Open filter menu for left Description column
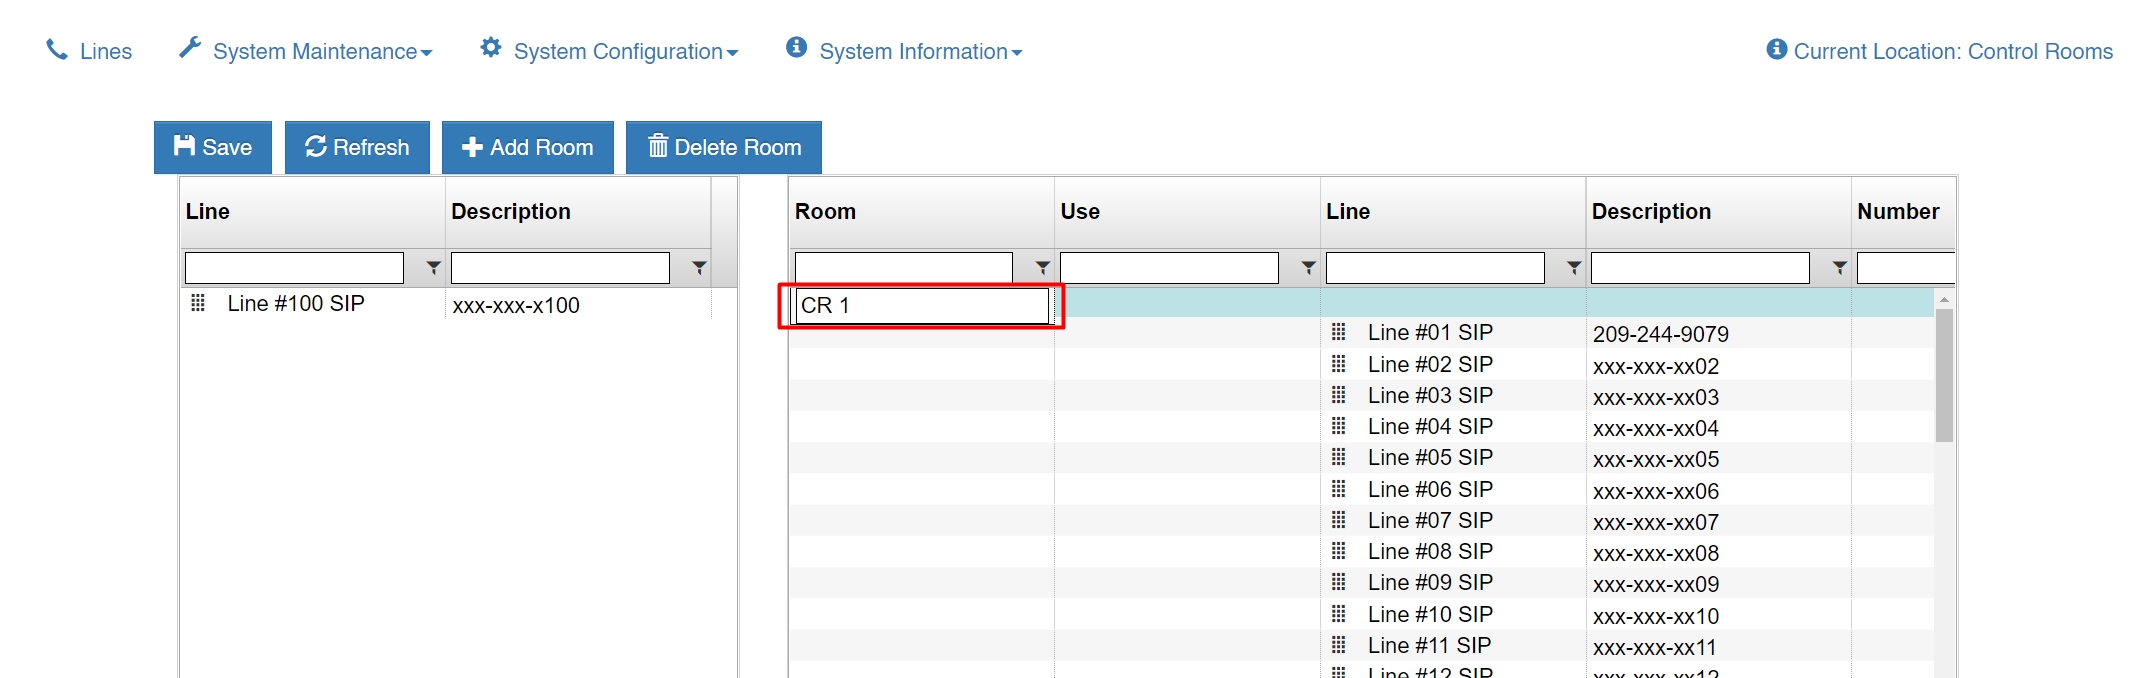This screenshot has height=678, width=2132. 699,268
